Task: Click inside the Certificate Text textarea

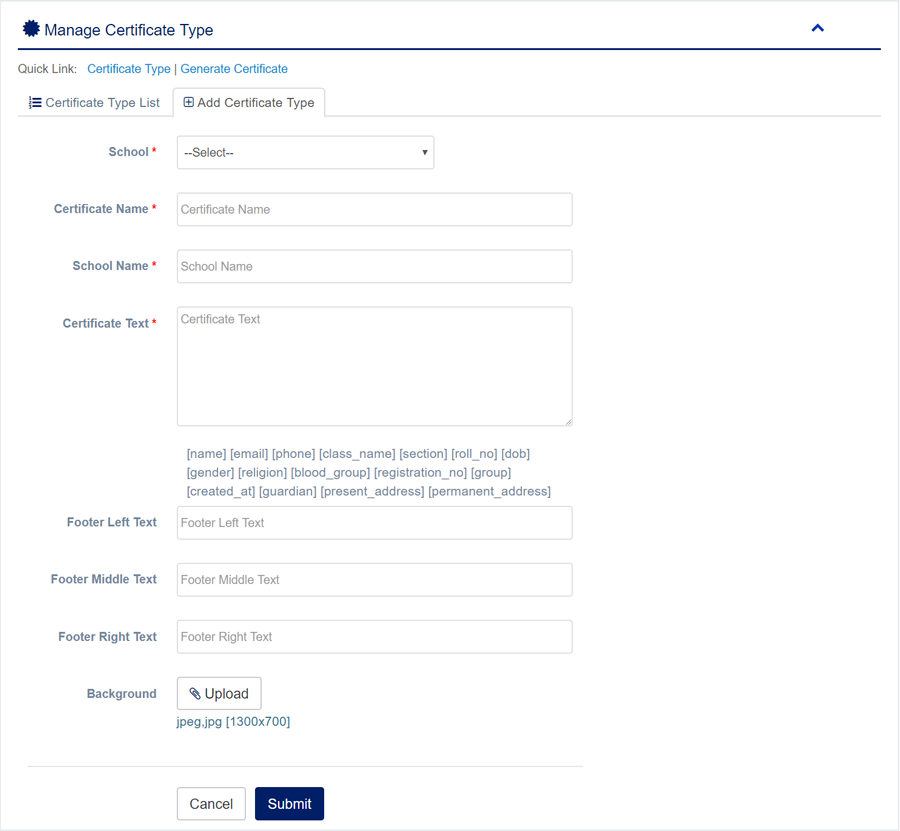Action: pyautogui.click(x=374, y=366)
